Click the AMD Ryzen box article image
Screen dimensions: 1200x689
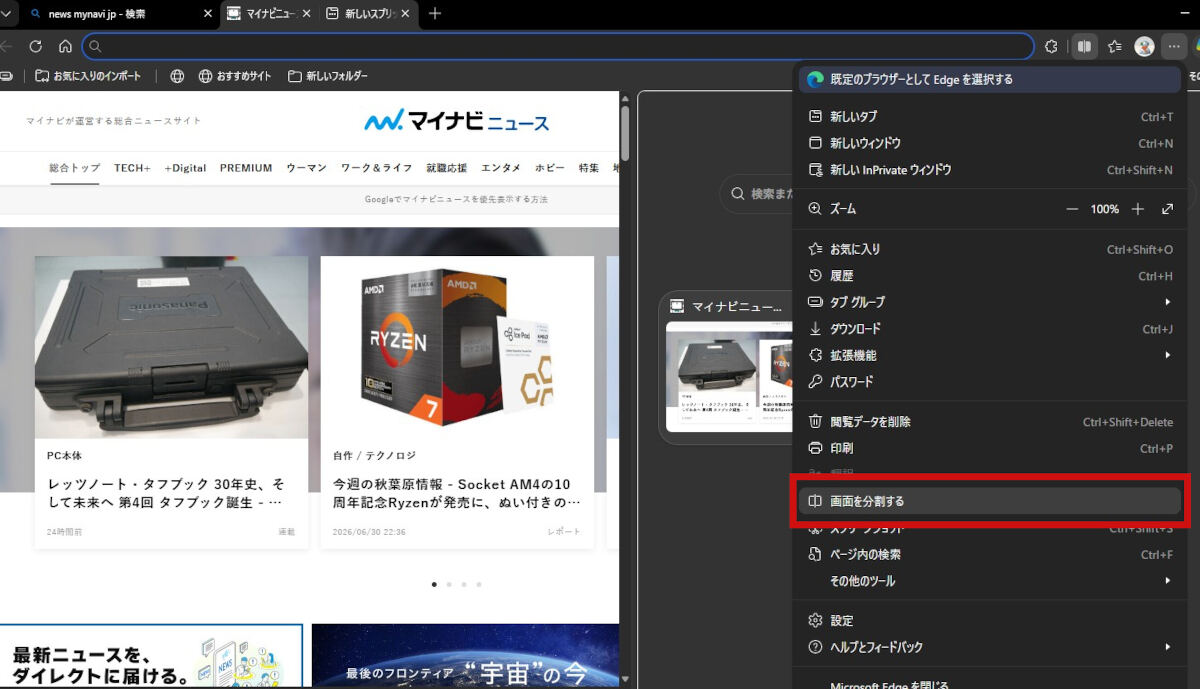tap(457, 347)
